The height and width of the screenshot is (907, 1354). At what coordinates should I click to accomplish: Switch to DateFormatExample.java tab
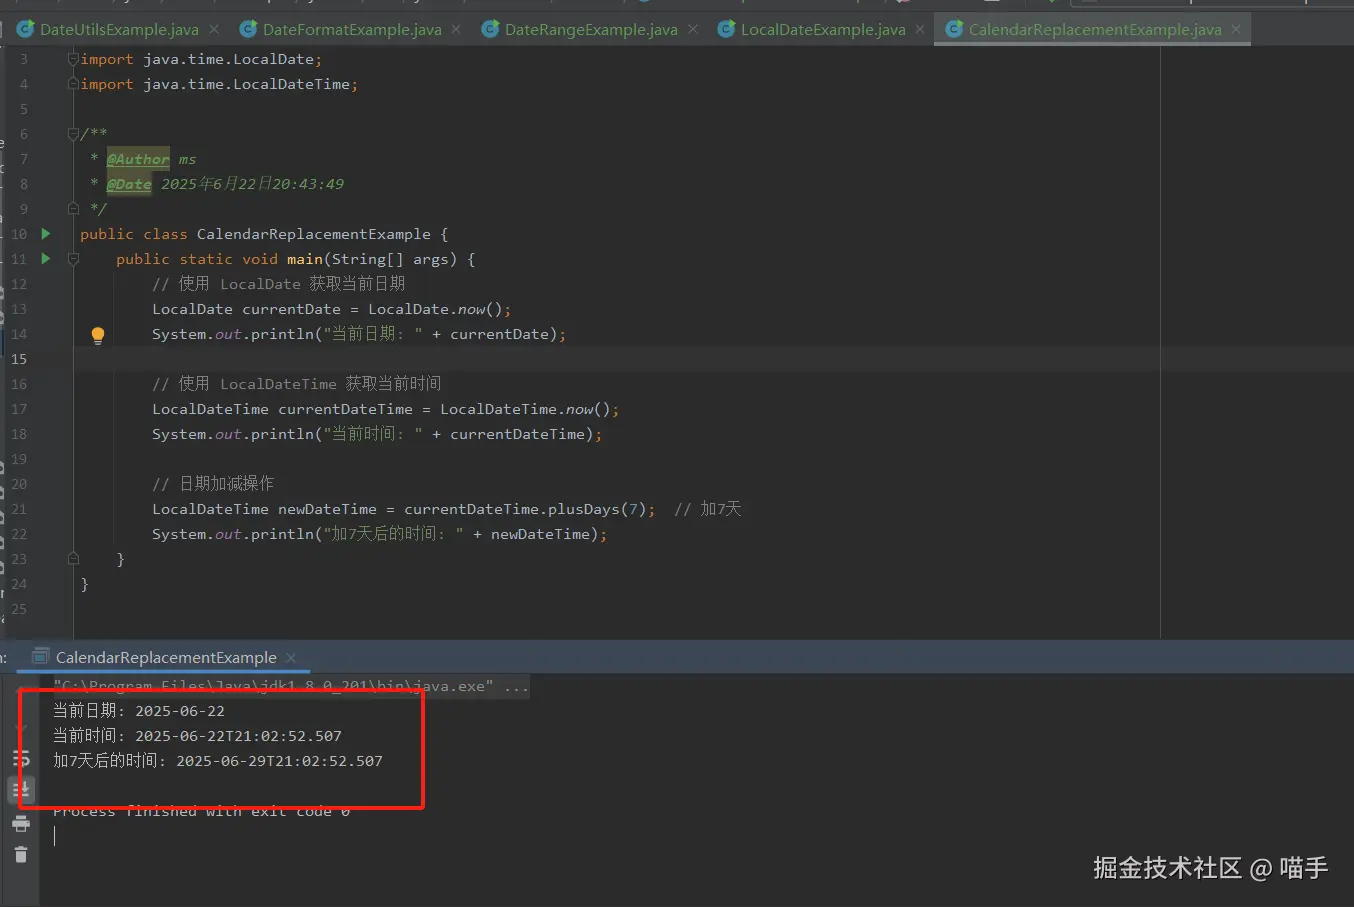coord(350,30)
